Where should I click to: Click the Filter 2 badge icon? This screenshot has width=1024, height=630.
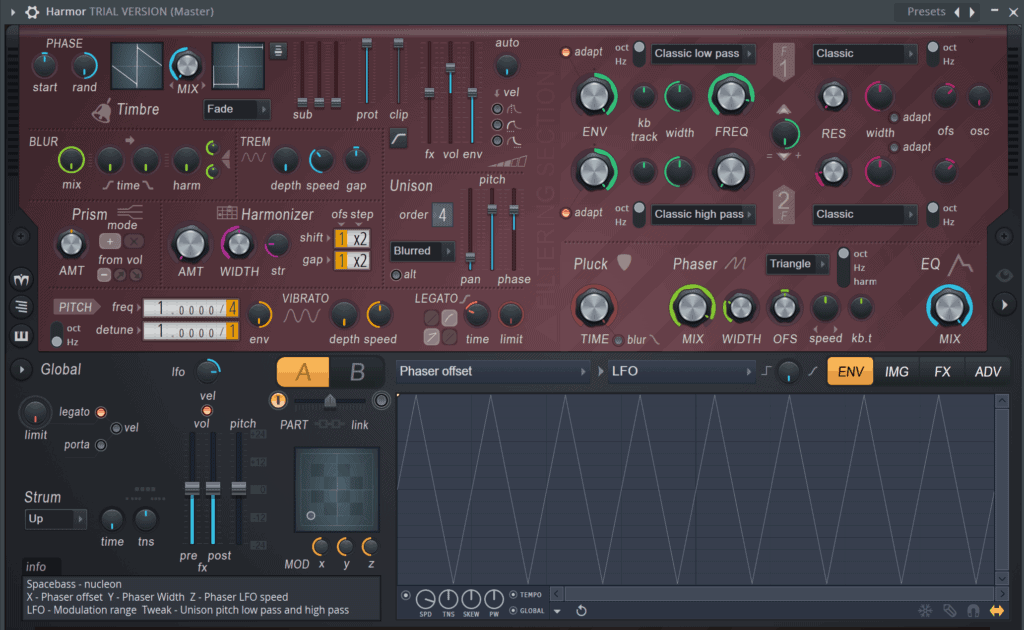(x=784, y=206)
